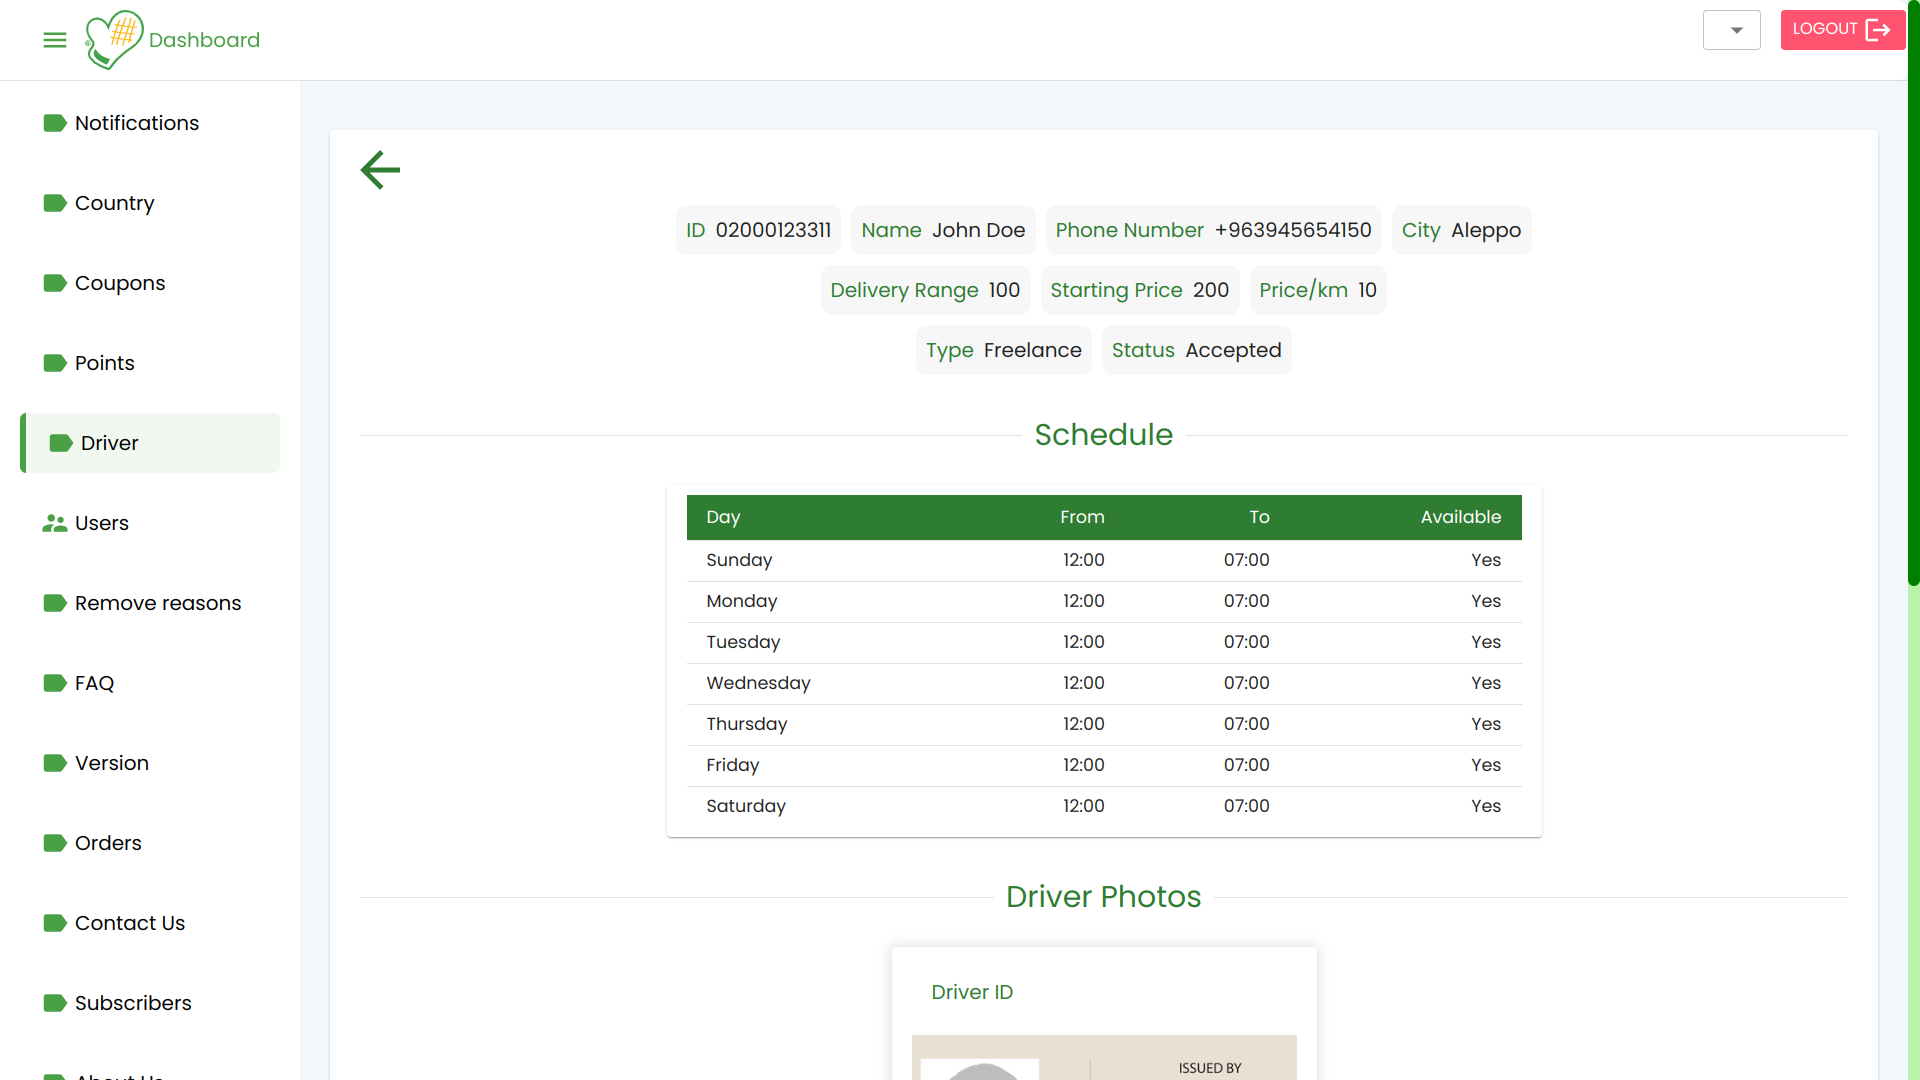
Task: Click the Country tag icon
Action: pos(55,203)
